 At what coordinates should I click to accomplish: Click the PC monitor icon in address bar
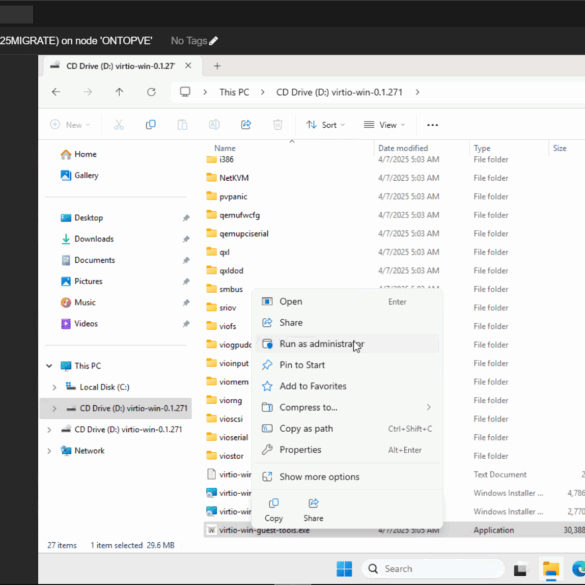pos(185,92)
